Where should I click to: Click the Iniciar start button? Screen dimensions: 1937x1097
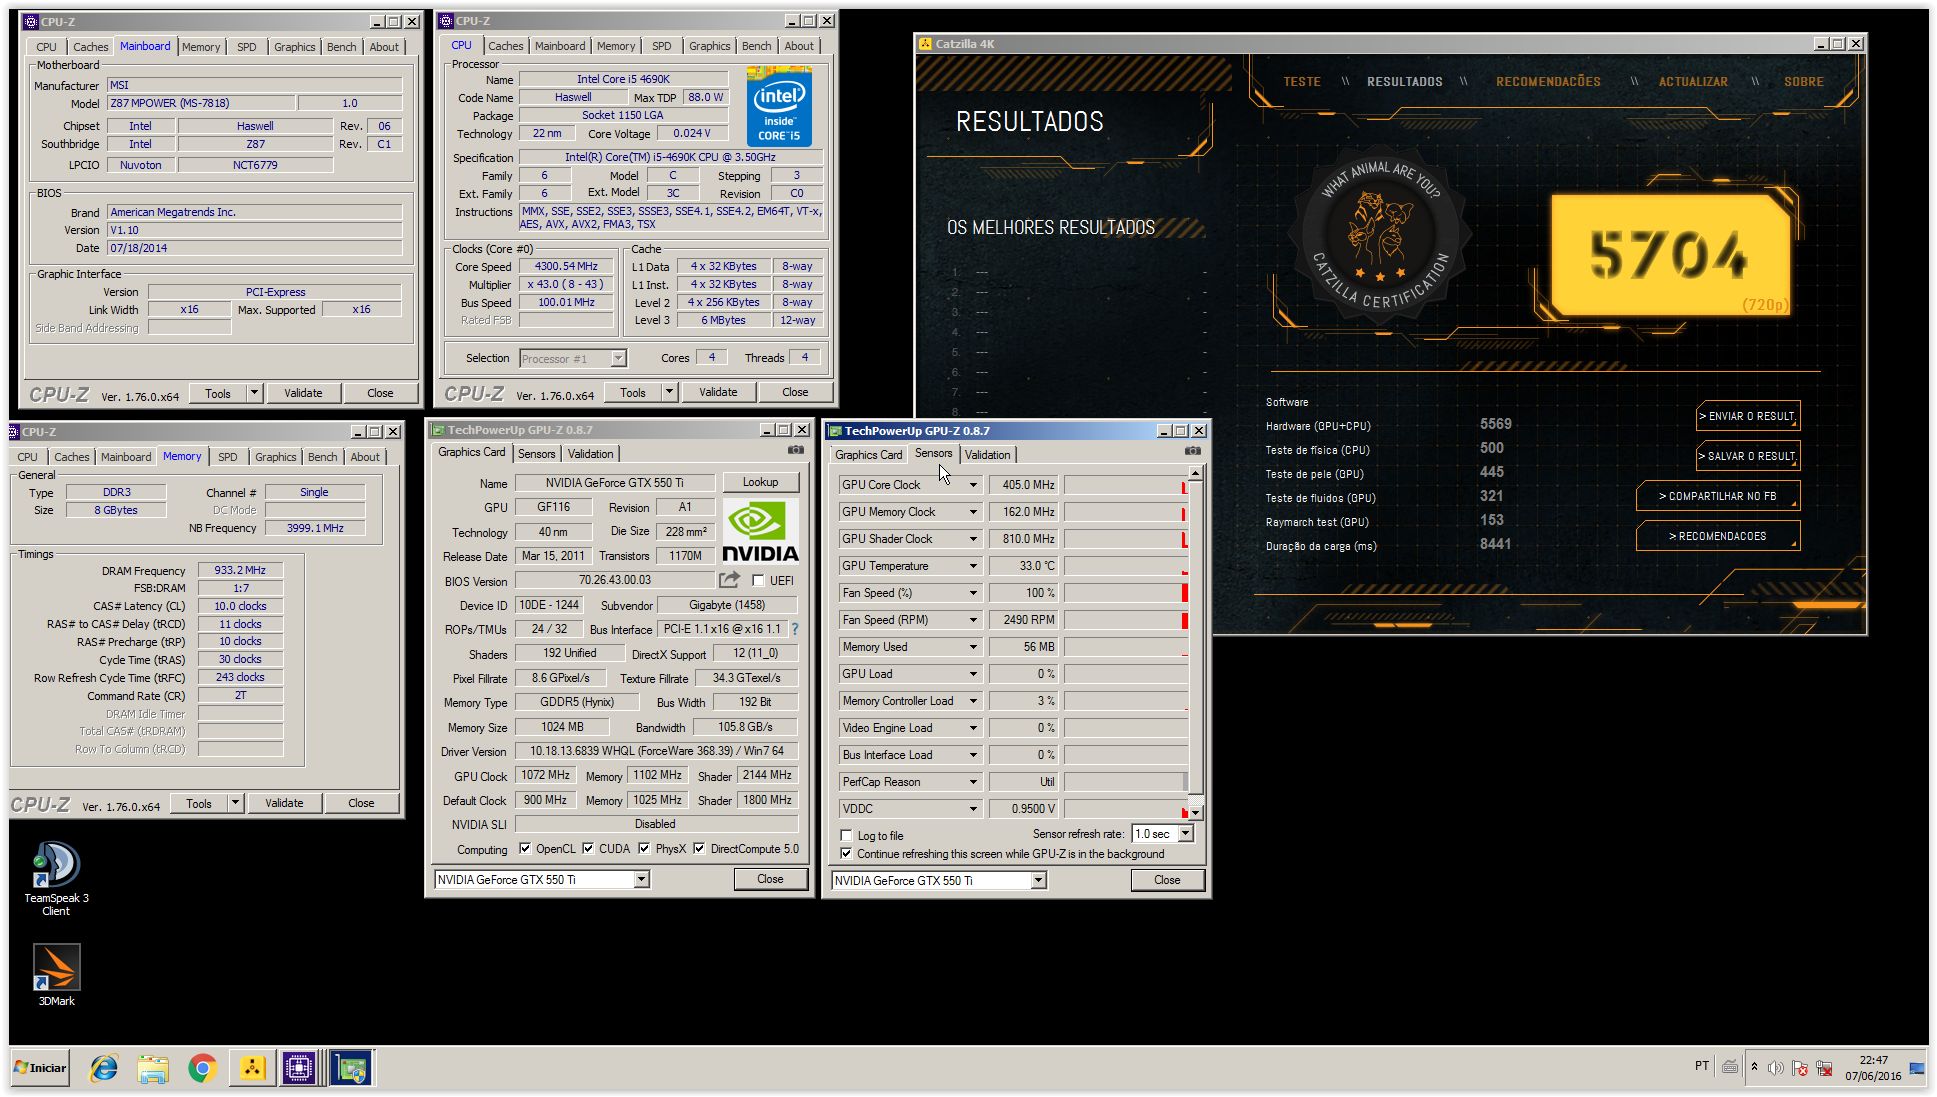tap(40, 1068)
